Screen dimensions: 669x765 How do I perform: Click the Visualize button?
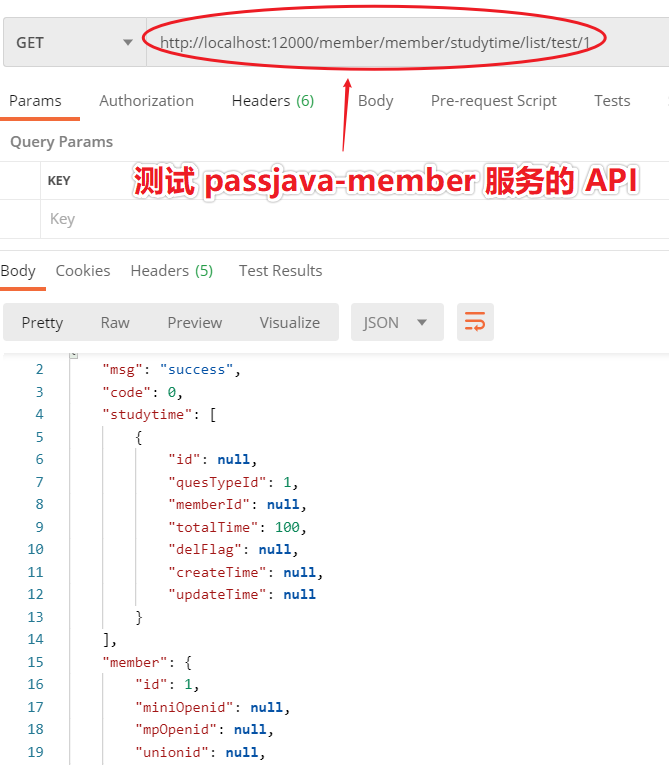tap(289, 322)
